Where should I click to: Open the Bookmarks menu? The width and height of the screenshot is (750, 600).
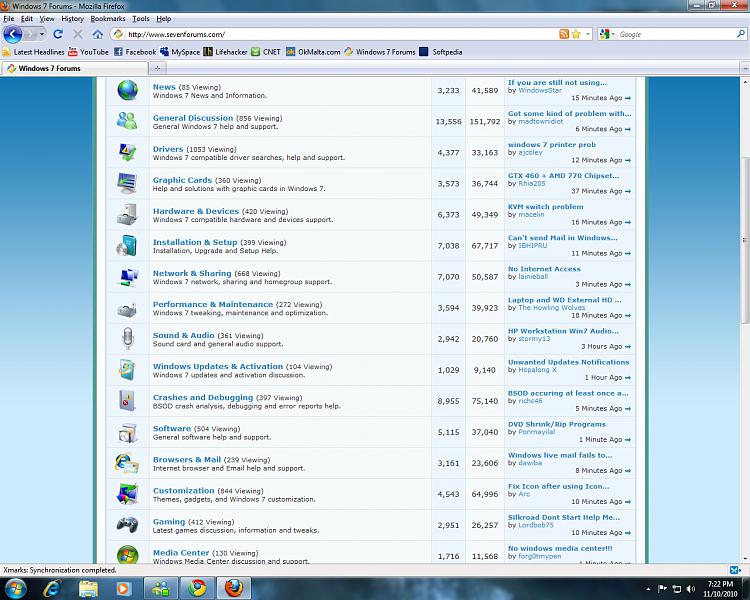(x=108, y=19)
